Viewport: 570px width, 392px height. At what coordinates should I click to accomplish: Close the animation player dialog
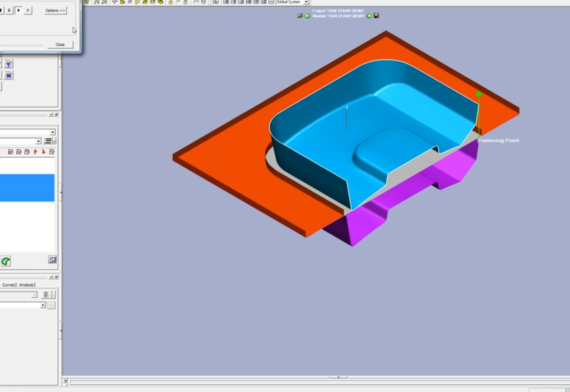coord(60,44)
